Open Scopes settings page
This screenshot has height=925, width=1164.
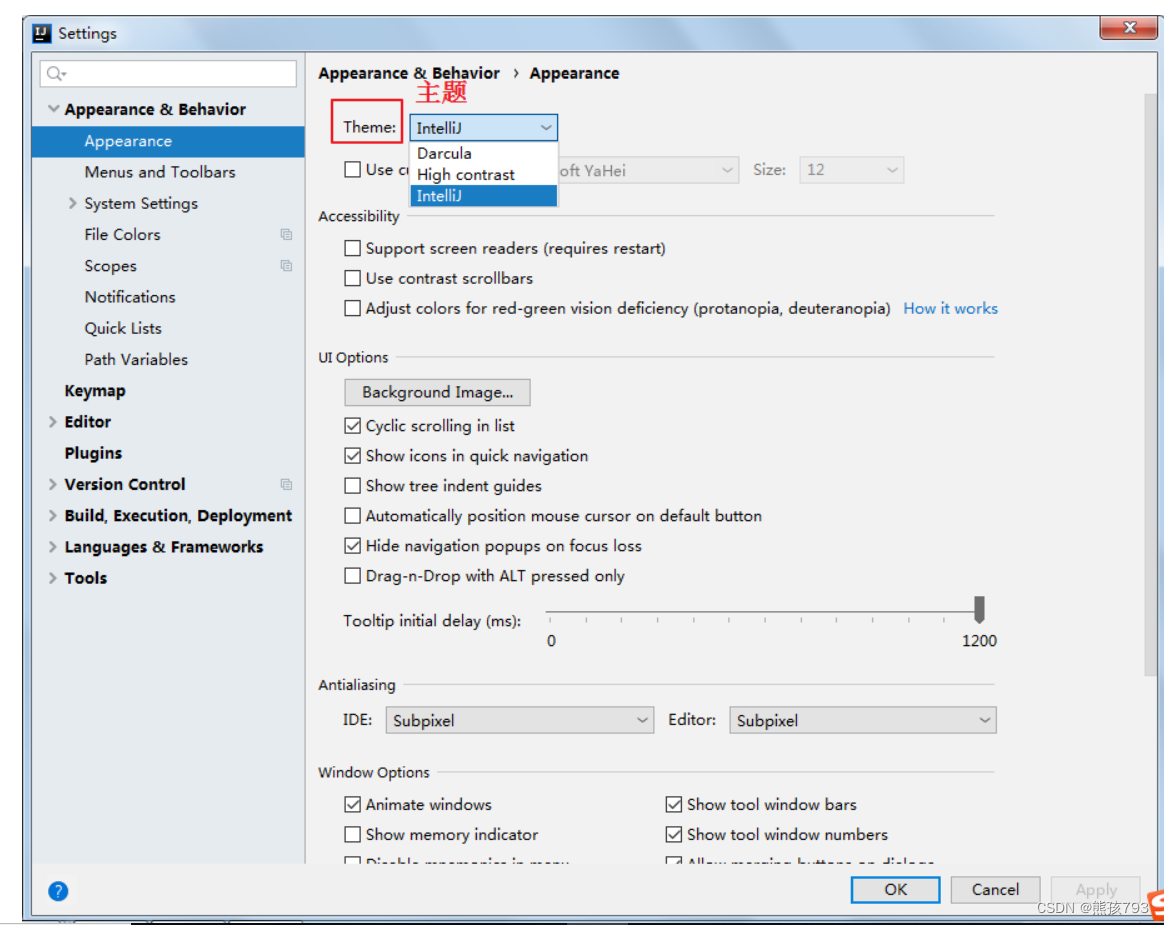pos(111,266)
